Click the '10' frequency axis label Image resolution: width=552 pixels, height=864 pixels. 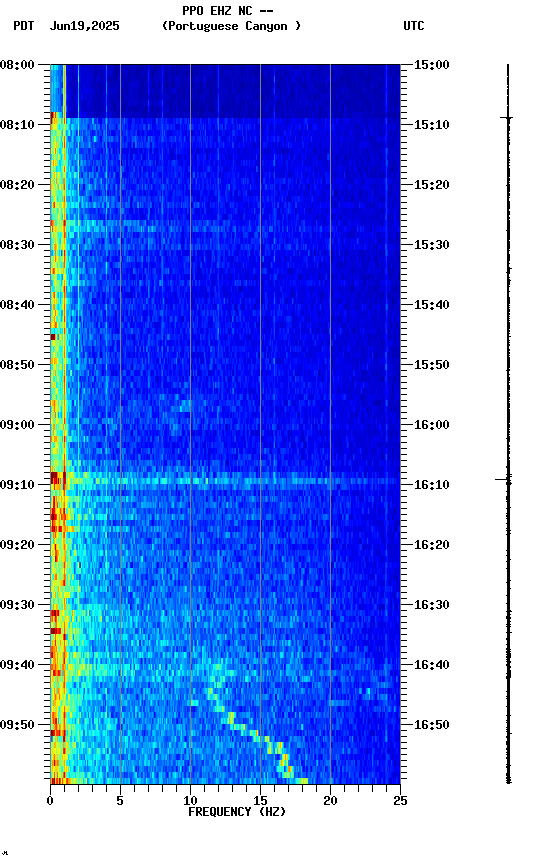pos(190,801)
